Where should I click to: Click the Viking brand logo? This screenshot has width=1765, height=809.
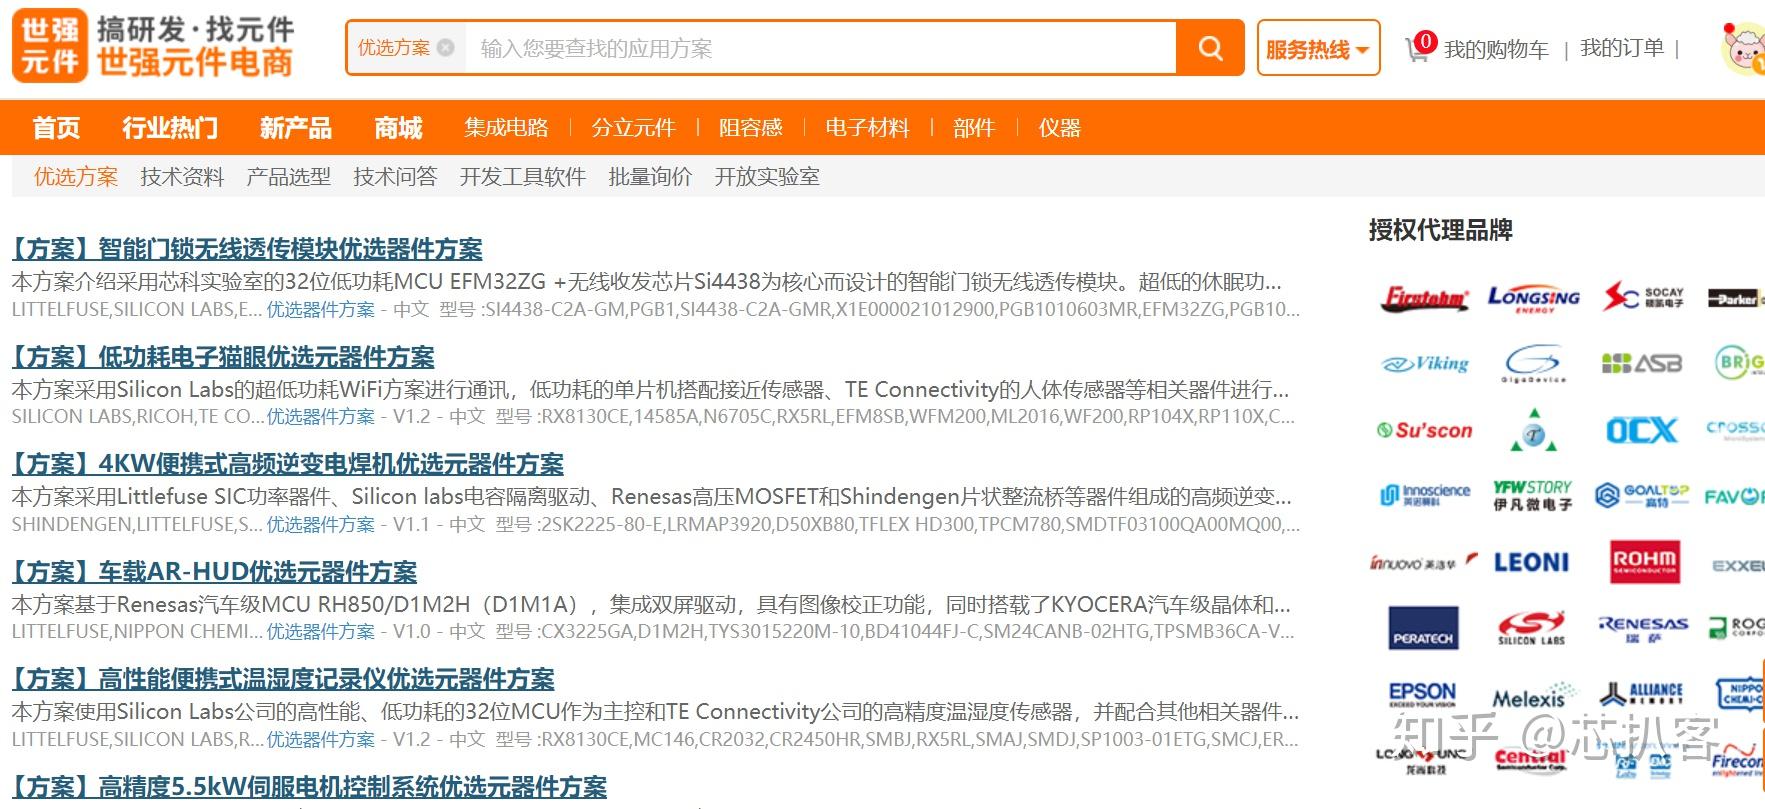[x=1425, y=364]
